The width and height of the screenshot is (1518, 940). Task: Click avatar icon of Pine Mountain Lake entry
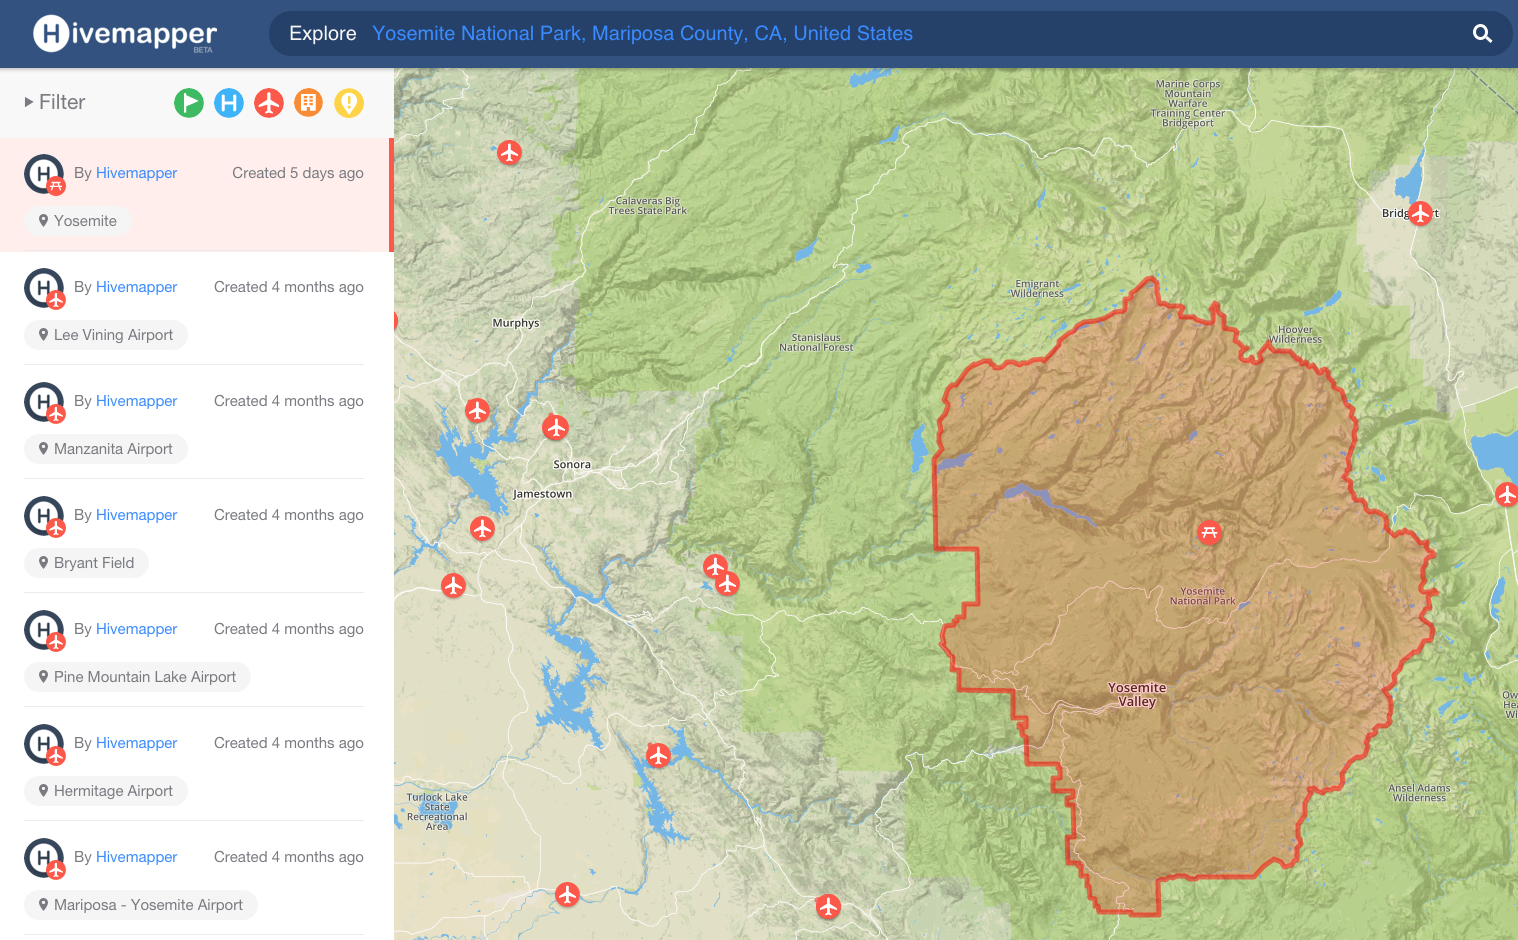(44, 630)
